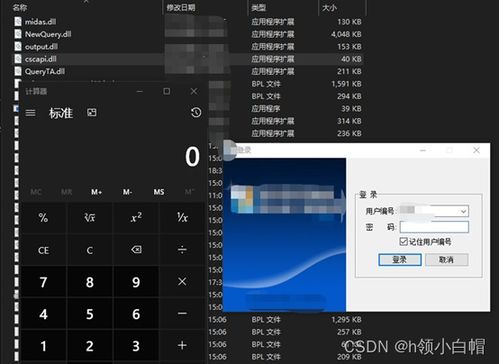Image resolution: width=499 pixels, height=364 pixels.
Task: Click the number 1 key
Action: [43, 346]
